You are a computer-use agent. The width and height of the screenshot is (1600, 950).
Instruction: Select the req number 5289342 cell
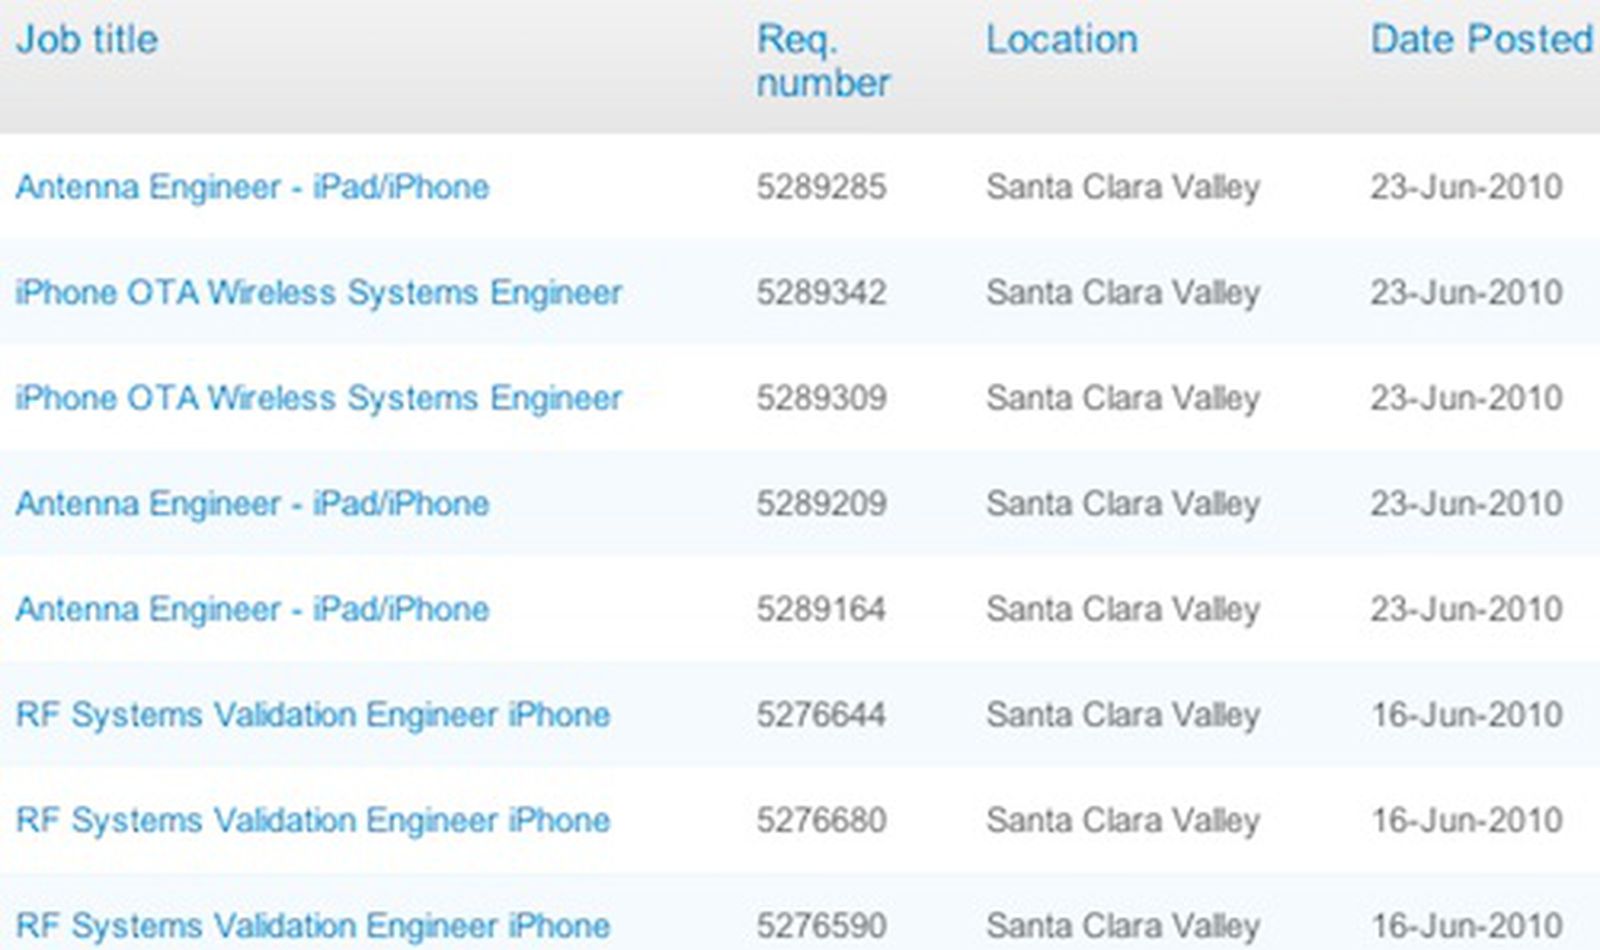click(822, 292)
